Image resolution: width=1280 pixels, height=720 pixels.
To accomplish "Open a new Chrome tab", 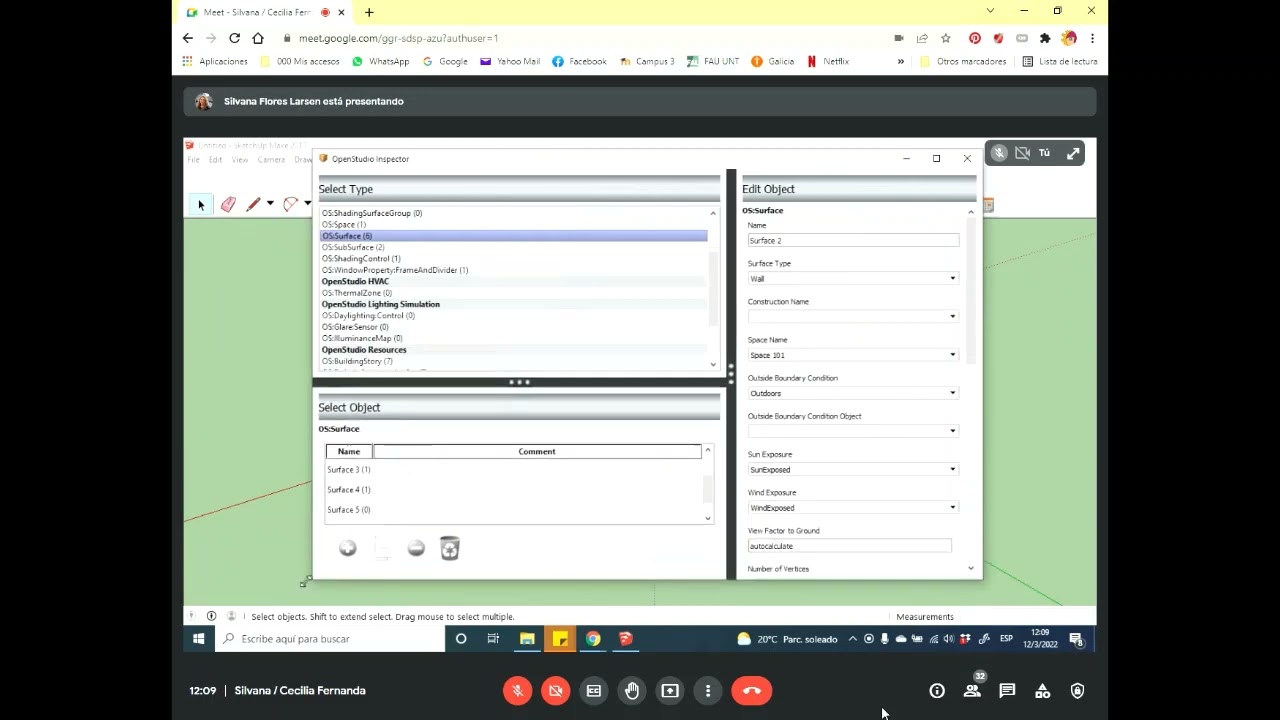I will 369,12.
